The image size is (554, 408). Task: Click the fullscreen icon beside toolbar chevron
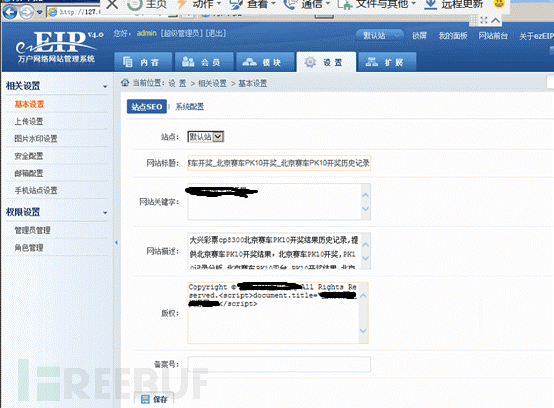click(x=484, y=20)
